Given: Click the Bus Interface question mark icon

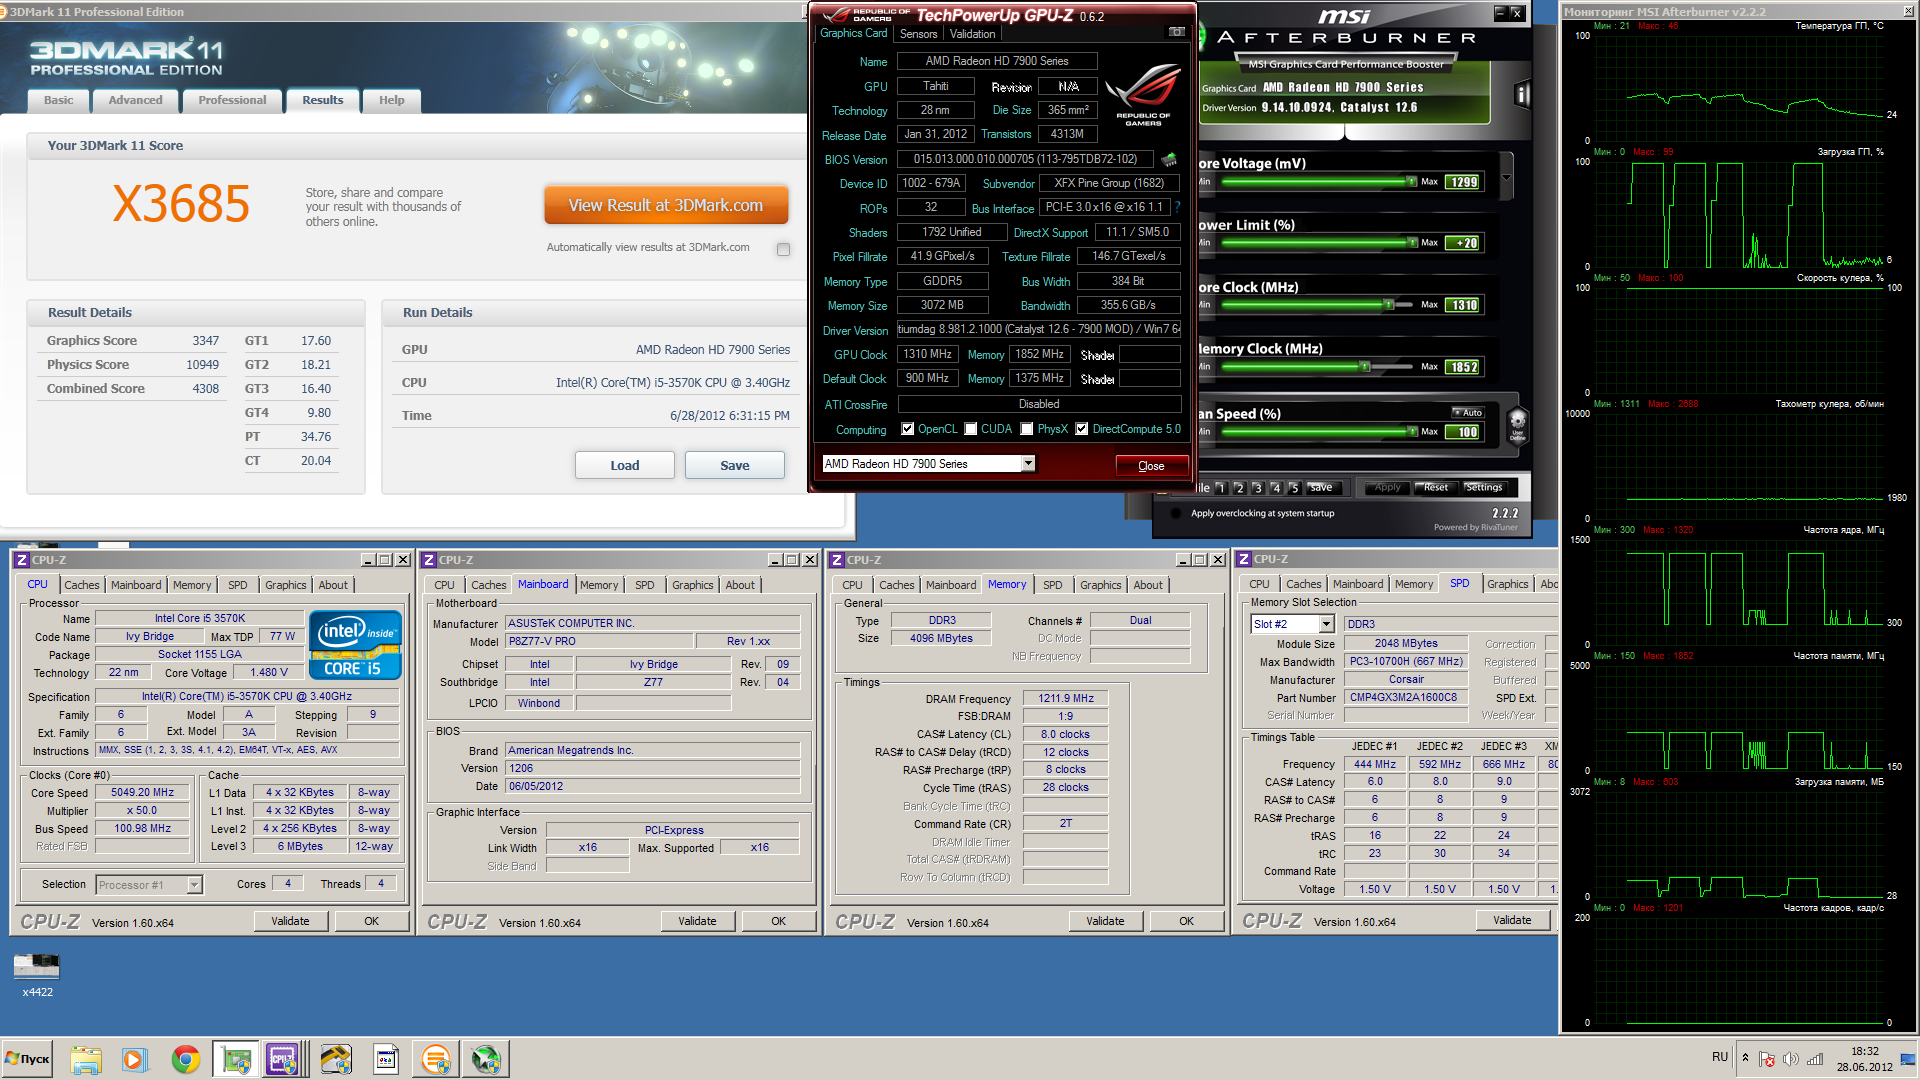Looking at the screenshot, I should tap(1177, 207).
